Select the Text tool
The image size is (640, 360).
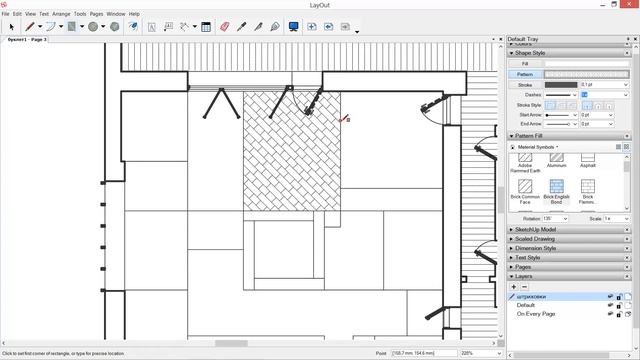coord(151,27)
